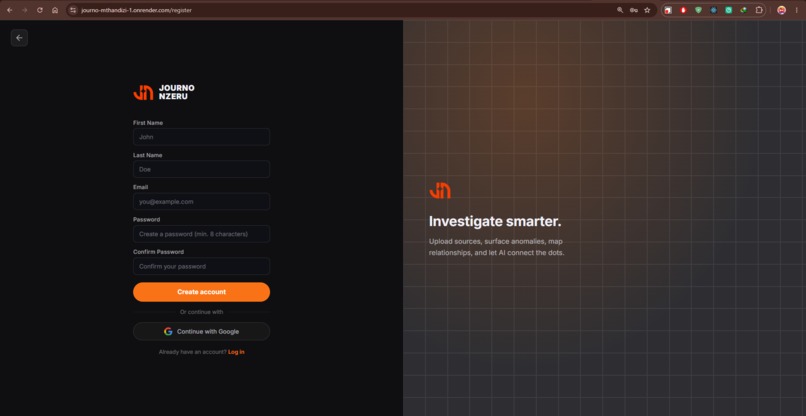Focus the Confirm Password field
Image resolution: width=806 pixels, height=416 pixels.
[202, 266]
